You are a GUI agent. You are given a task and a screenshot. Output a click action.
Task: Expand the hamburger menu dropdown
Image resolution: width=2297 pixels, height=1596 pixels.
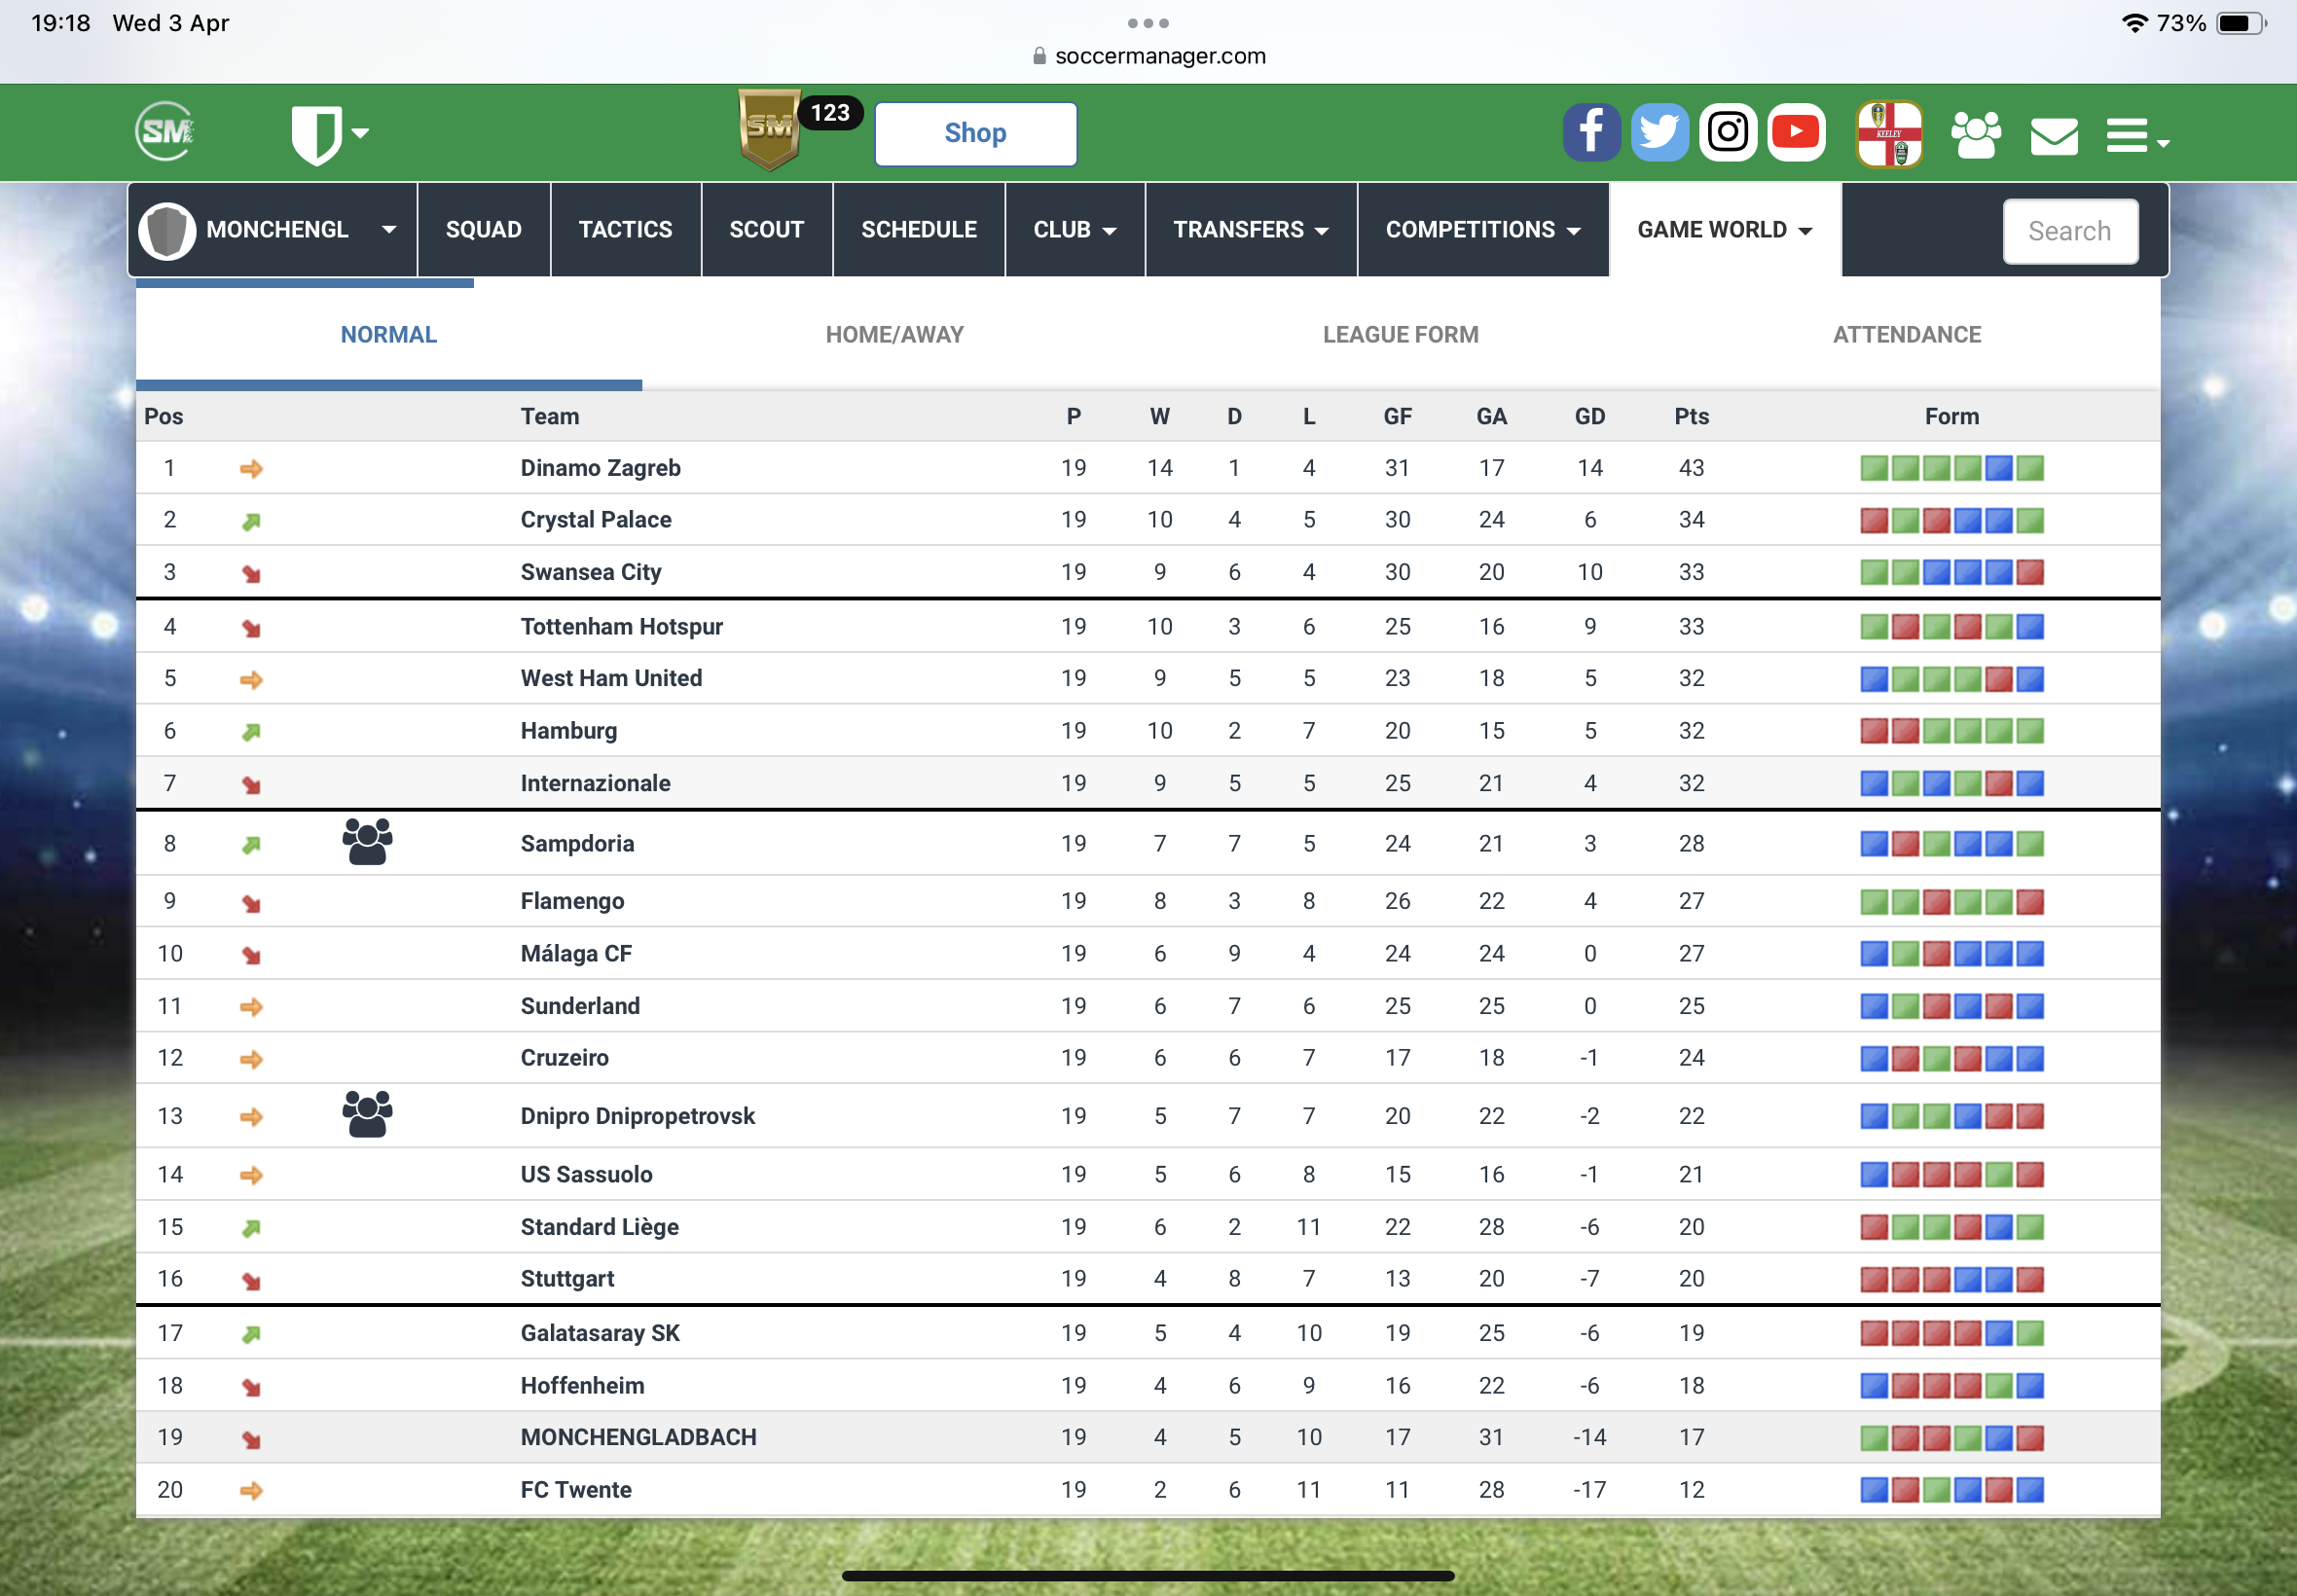(2136, 136)
